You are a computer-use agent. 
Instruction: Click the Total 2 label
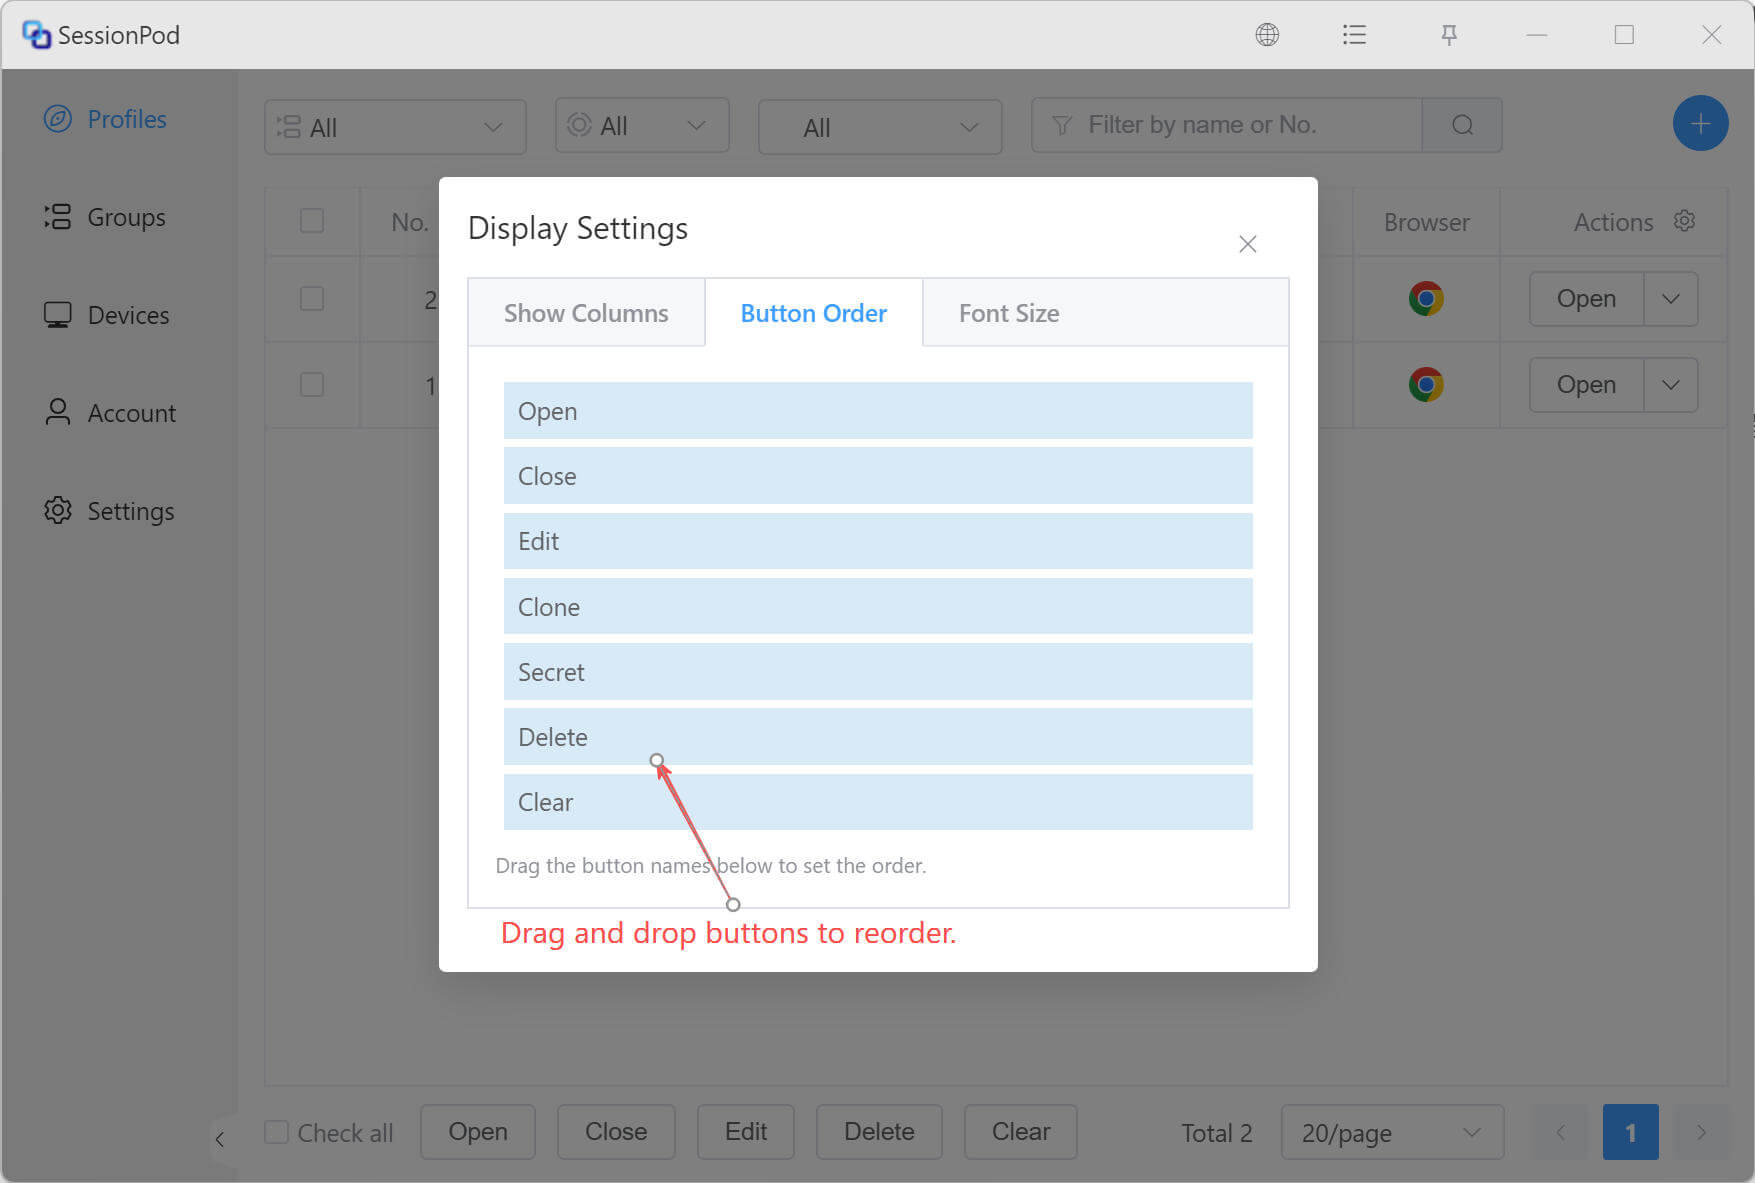[1217, 1133]
